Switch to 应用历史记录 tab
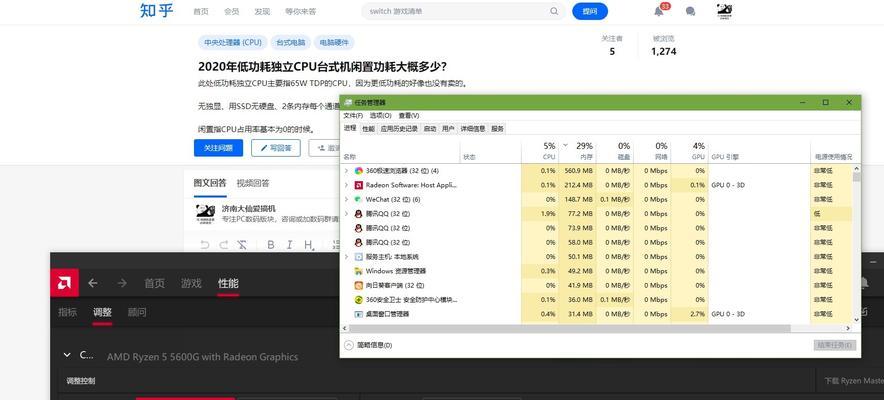 point(399,128)
